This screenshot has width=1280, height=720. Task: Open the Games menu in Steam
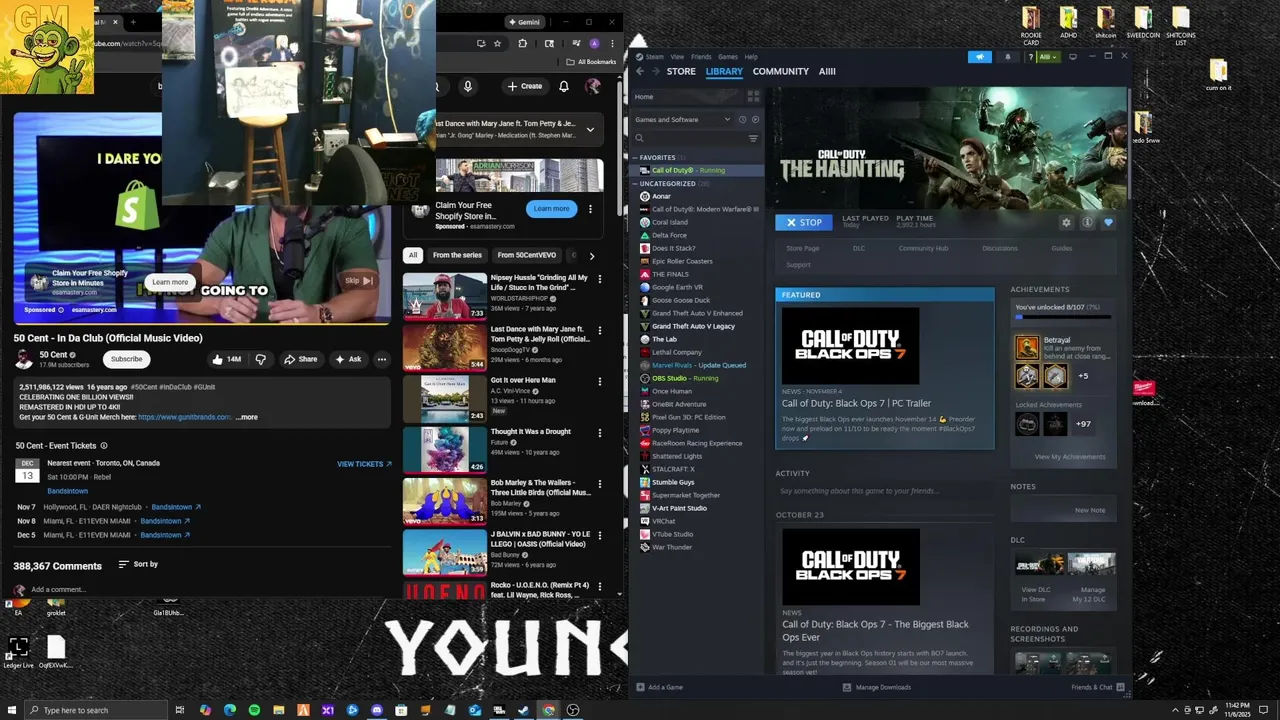tap(728, 57)
